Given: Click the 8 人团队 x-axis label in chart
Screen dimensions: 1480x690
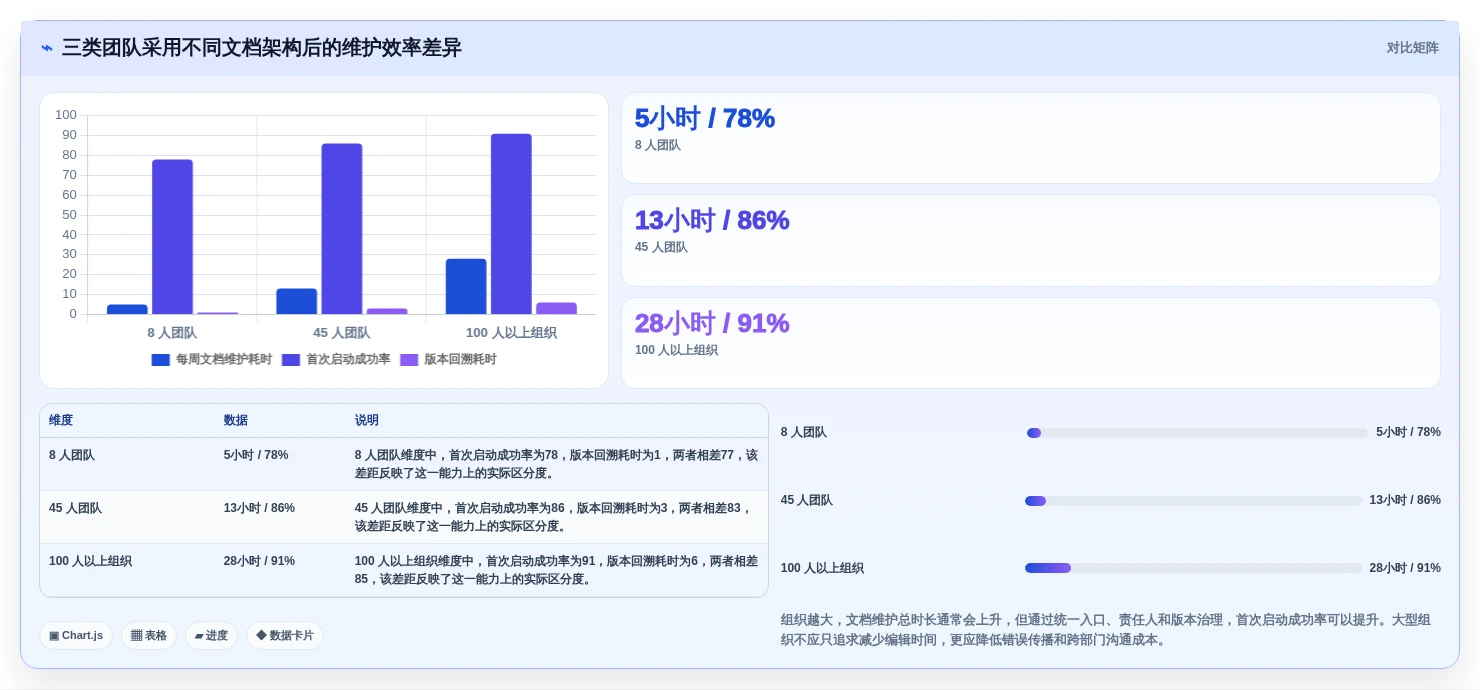Looking at the screenshot, I should (172, 333).
